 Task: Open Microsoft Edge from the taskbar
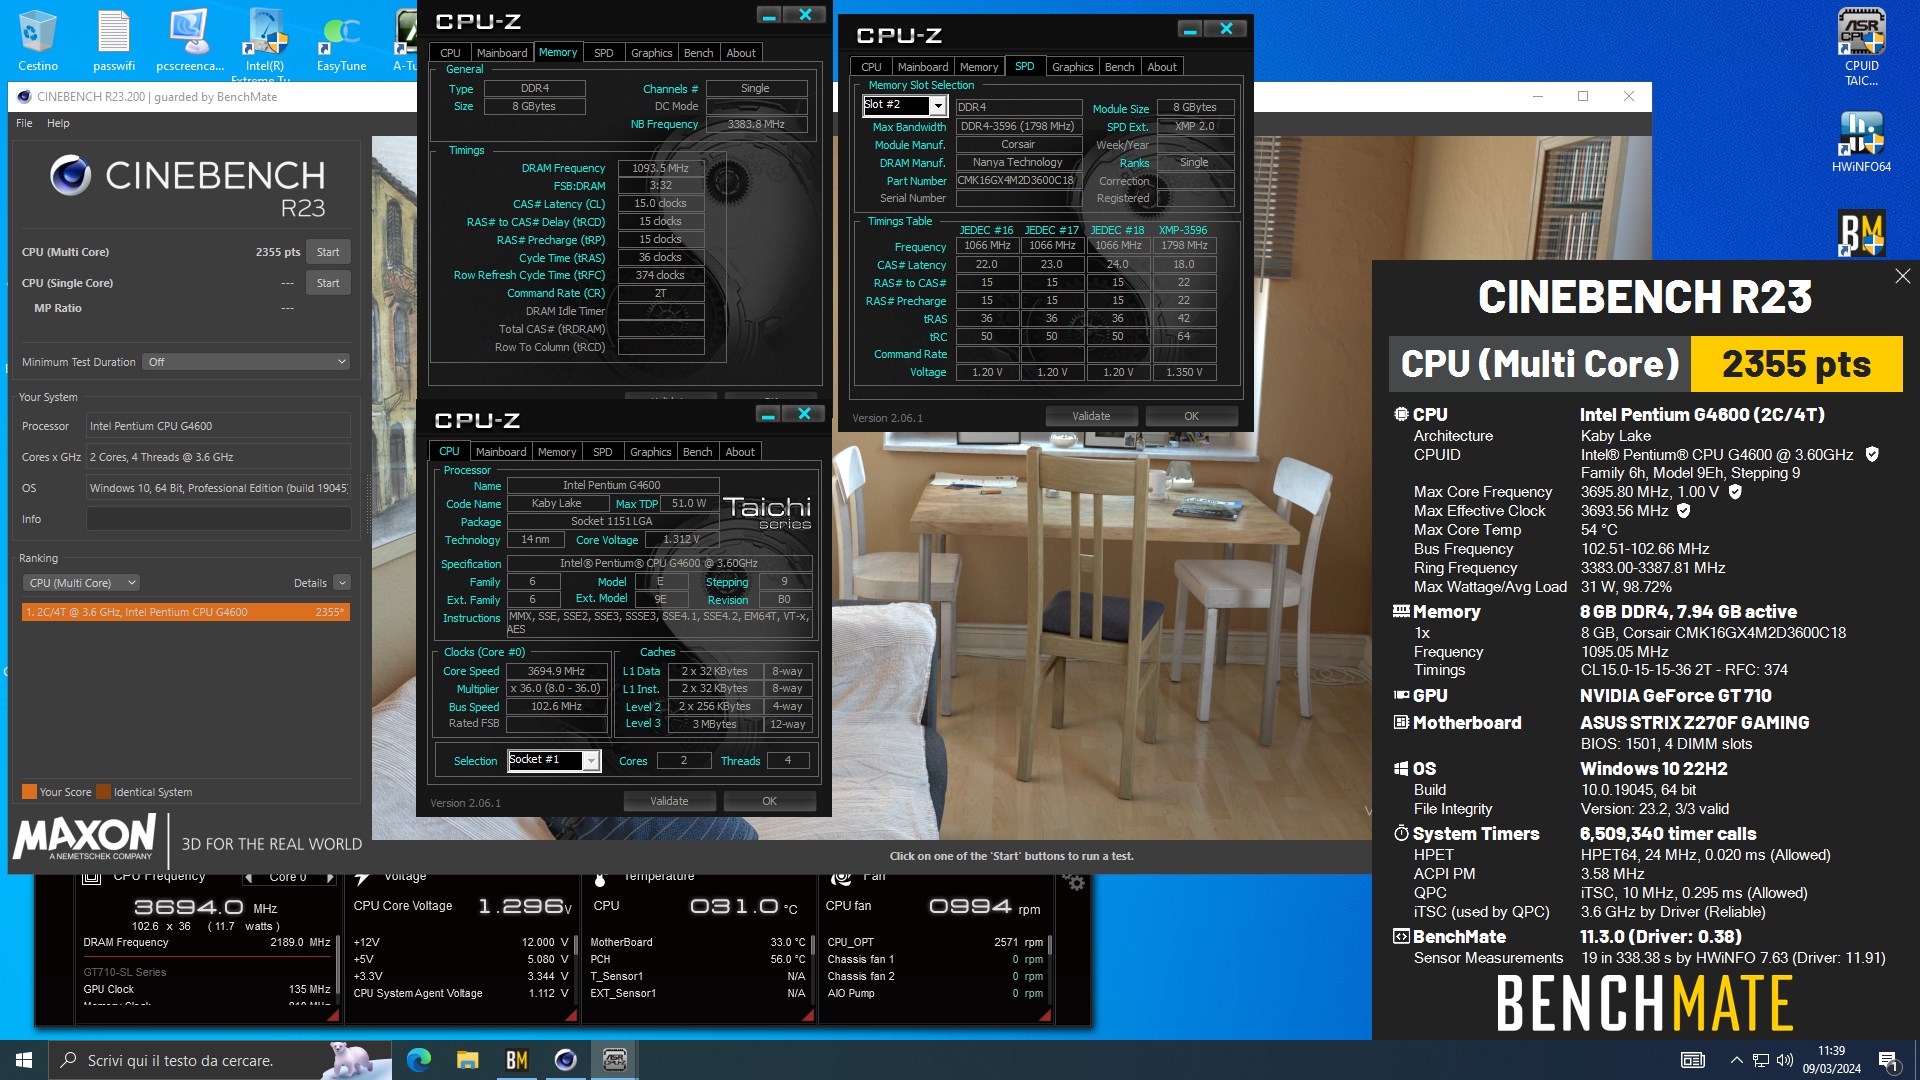tap(419, 1060)
